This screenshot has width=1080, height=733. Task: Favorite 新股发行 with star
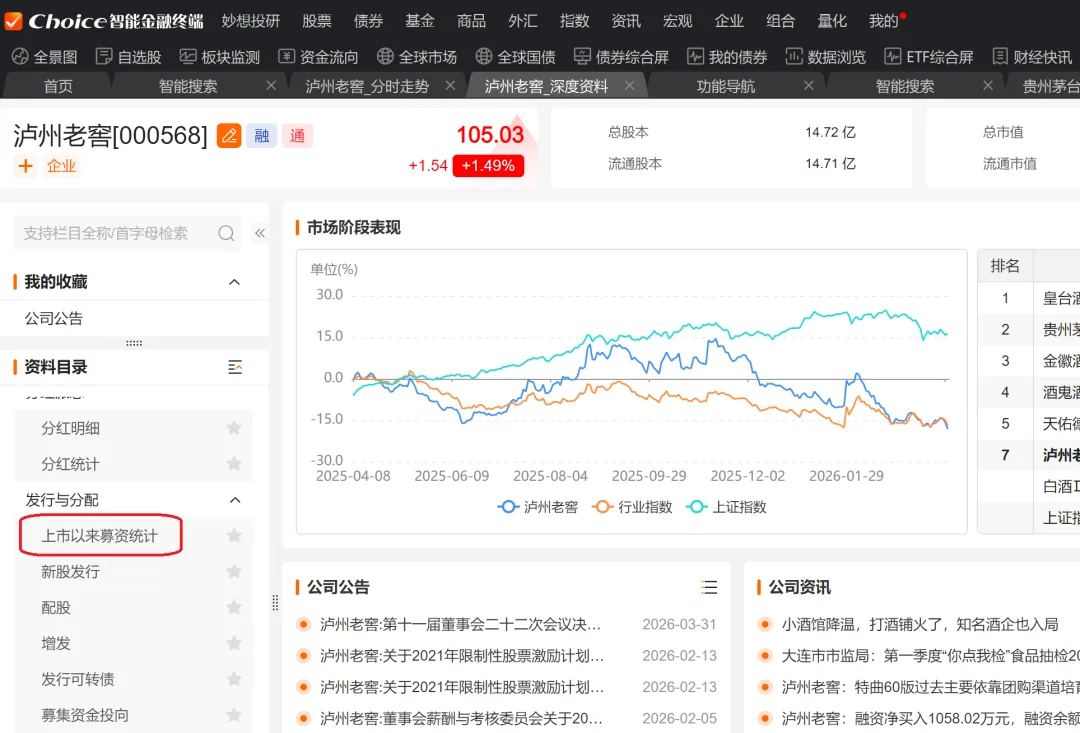234,571
